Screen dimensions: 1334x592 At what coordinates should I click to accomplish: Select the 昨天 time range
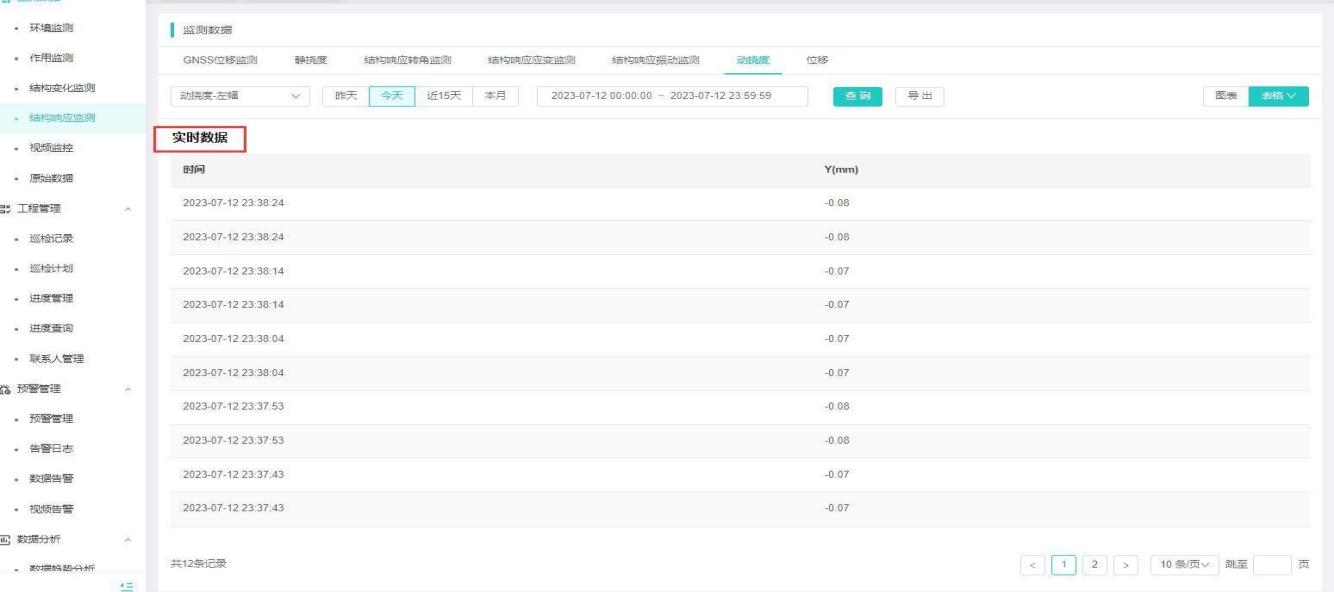pos(346,96)
